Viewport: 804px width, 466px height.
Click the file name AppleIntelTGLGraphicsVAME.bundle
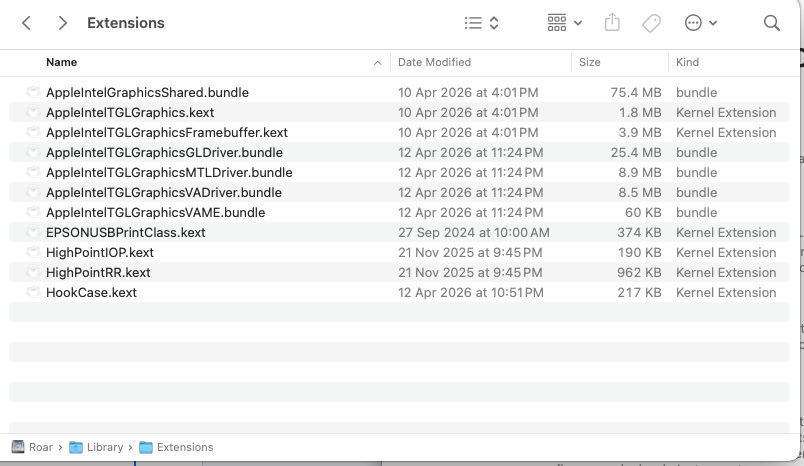pyautogui.click(x=155, y=213)
